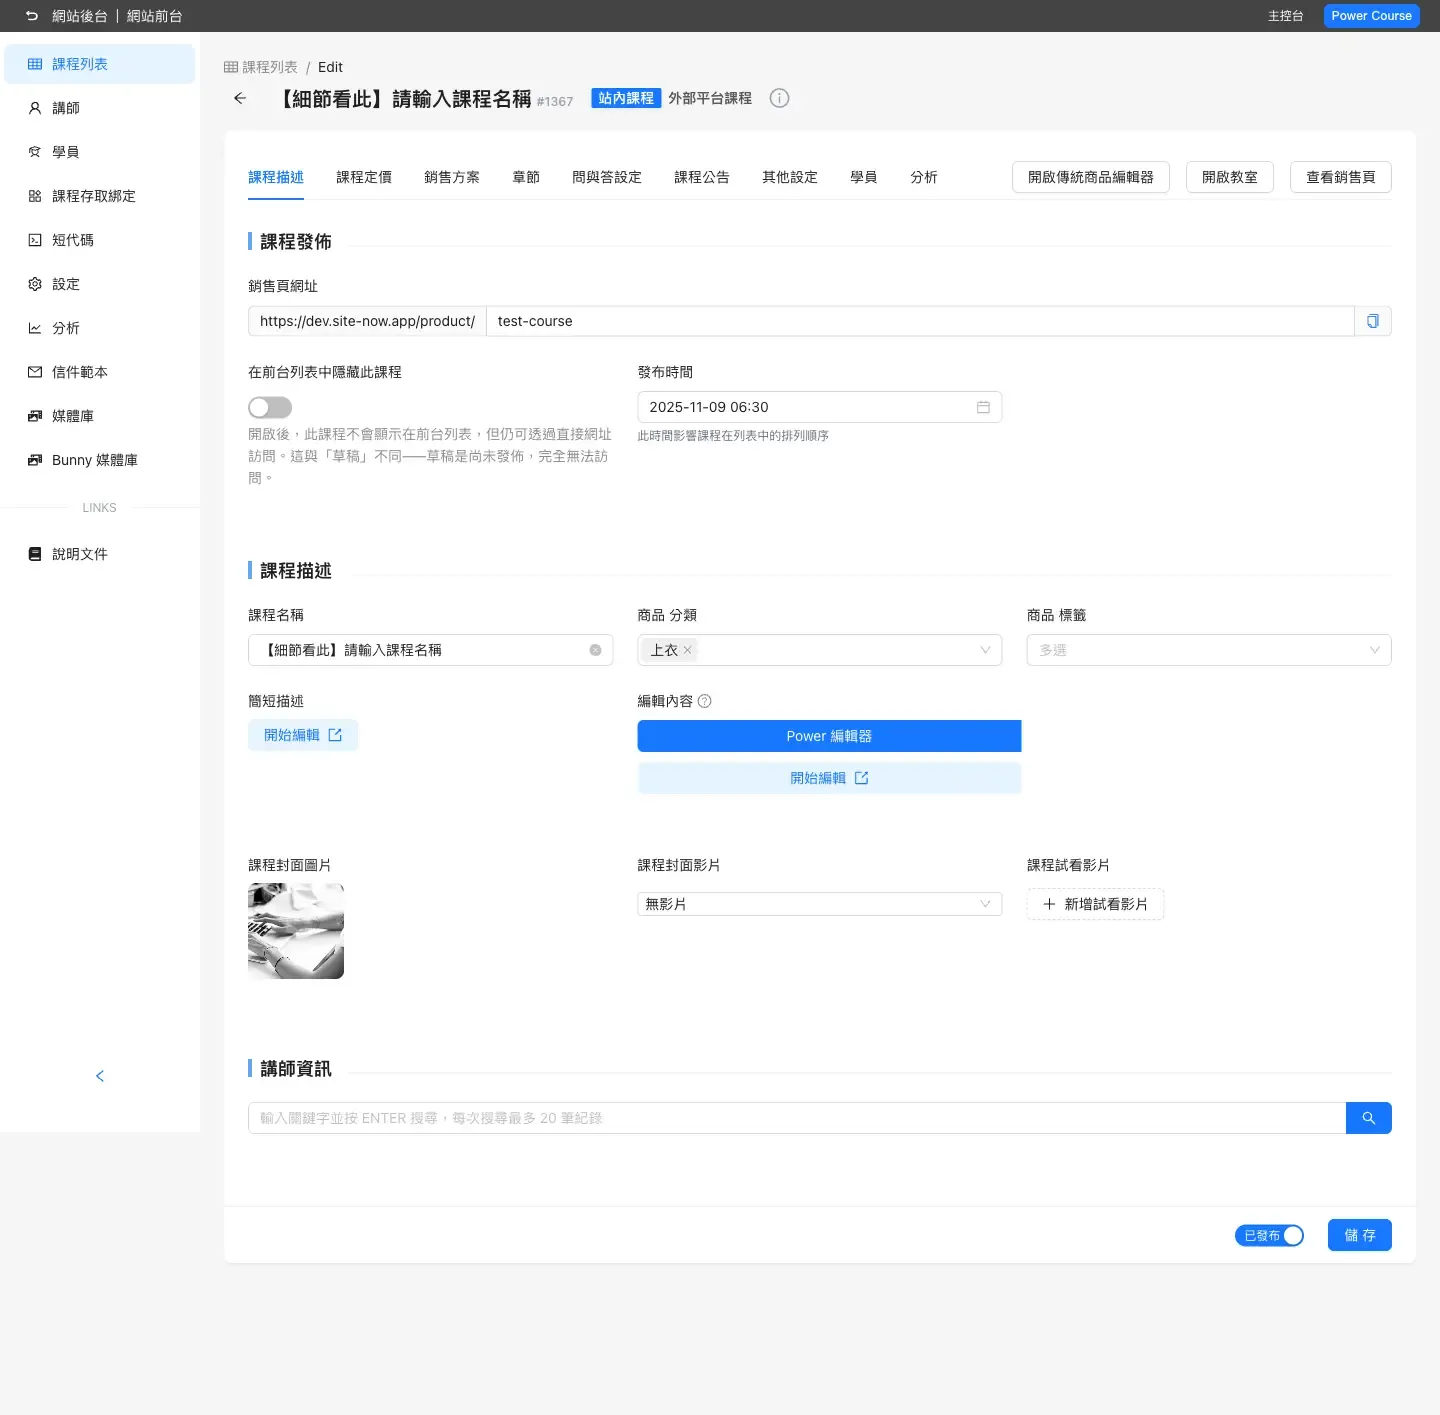This screenshot has height=1415, width=1440.
Task: Click 開始編輯 under Power 編輯器
Action: coord(829,778)
